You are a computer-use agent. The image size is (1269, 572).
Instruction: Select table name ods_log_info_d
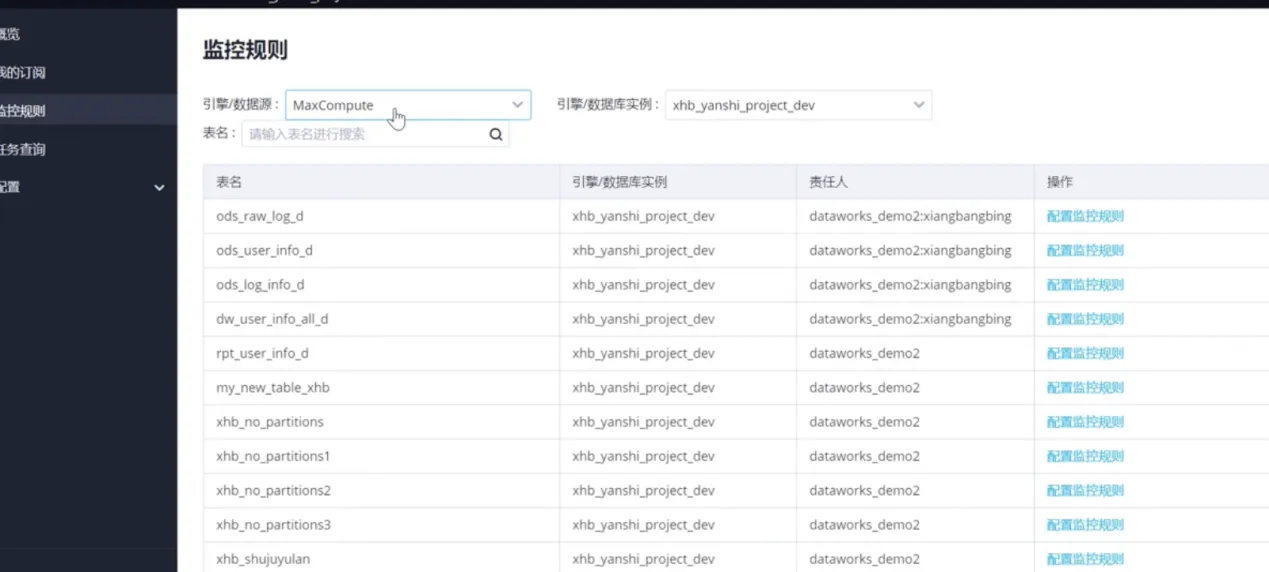click(x=260, y=285)
